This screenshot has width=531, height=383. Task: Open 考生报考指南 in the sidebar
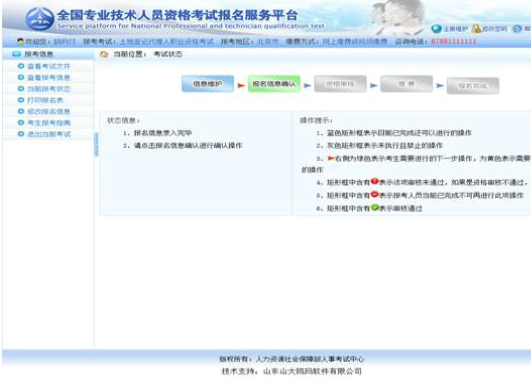(48, 123)
